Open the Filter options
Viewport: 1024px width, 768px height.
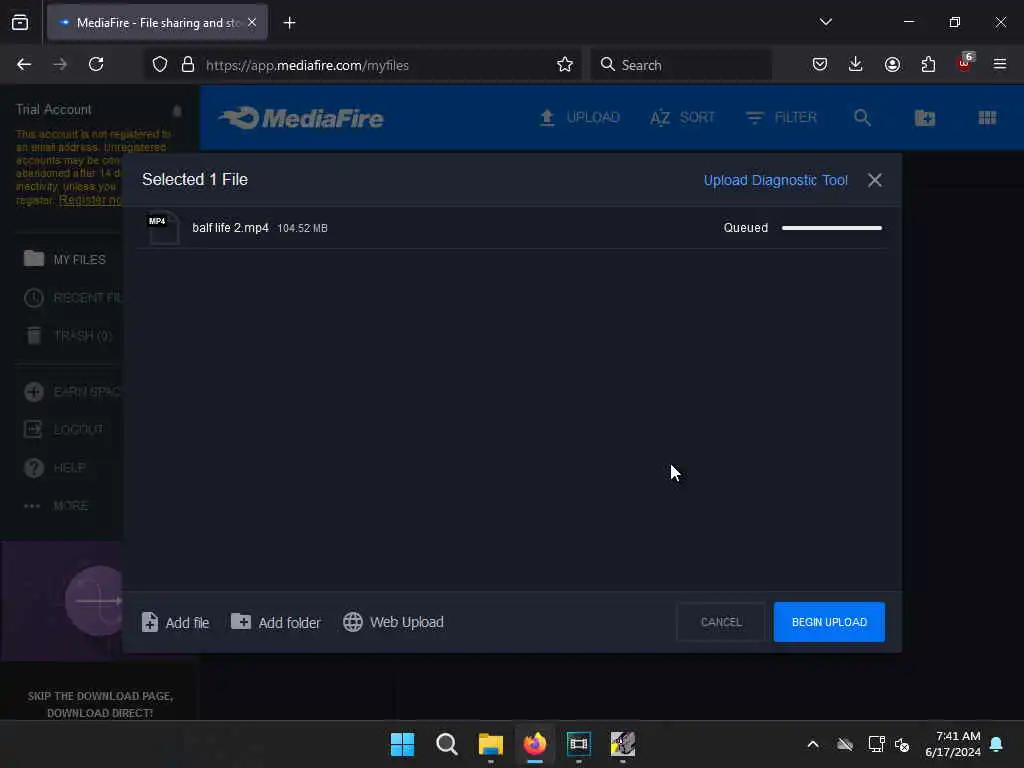click(x=781, y=118)
